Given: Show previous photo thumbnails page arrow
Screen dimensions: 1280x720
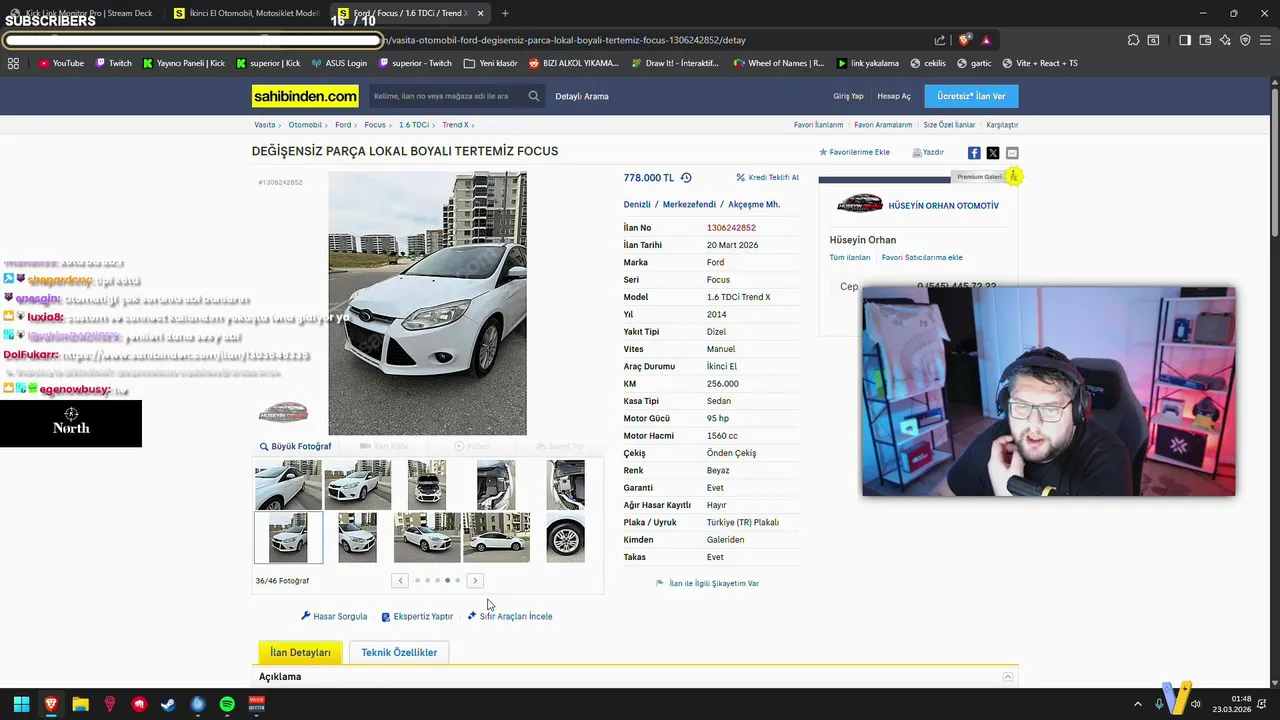Looking at the screenshot, I should click(400, 580).
